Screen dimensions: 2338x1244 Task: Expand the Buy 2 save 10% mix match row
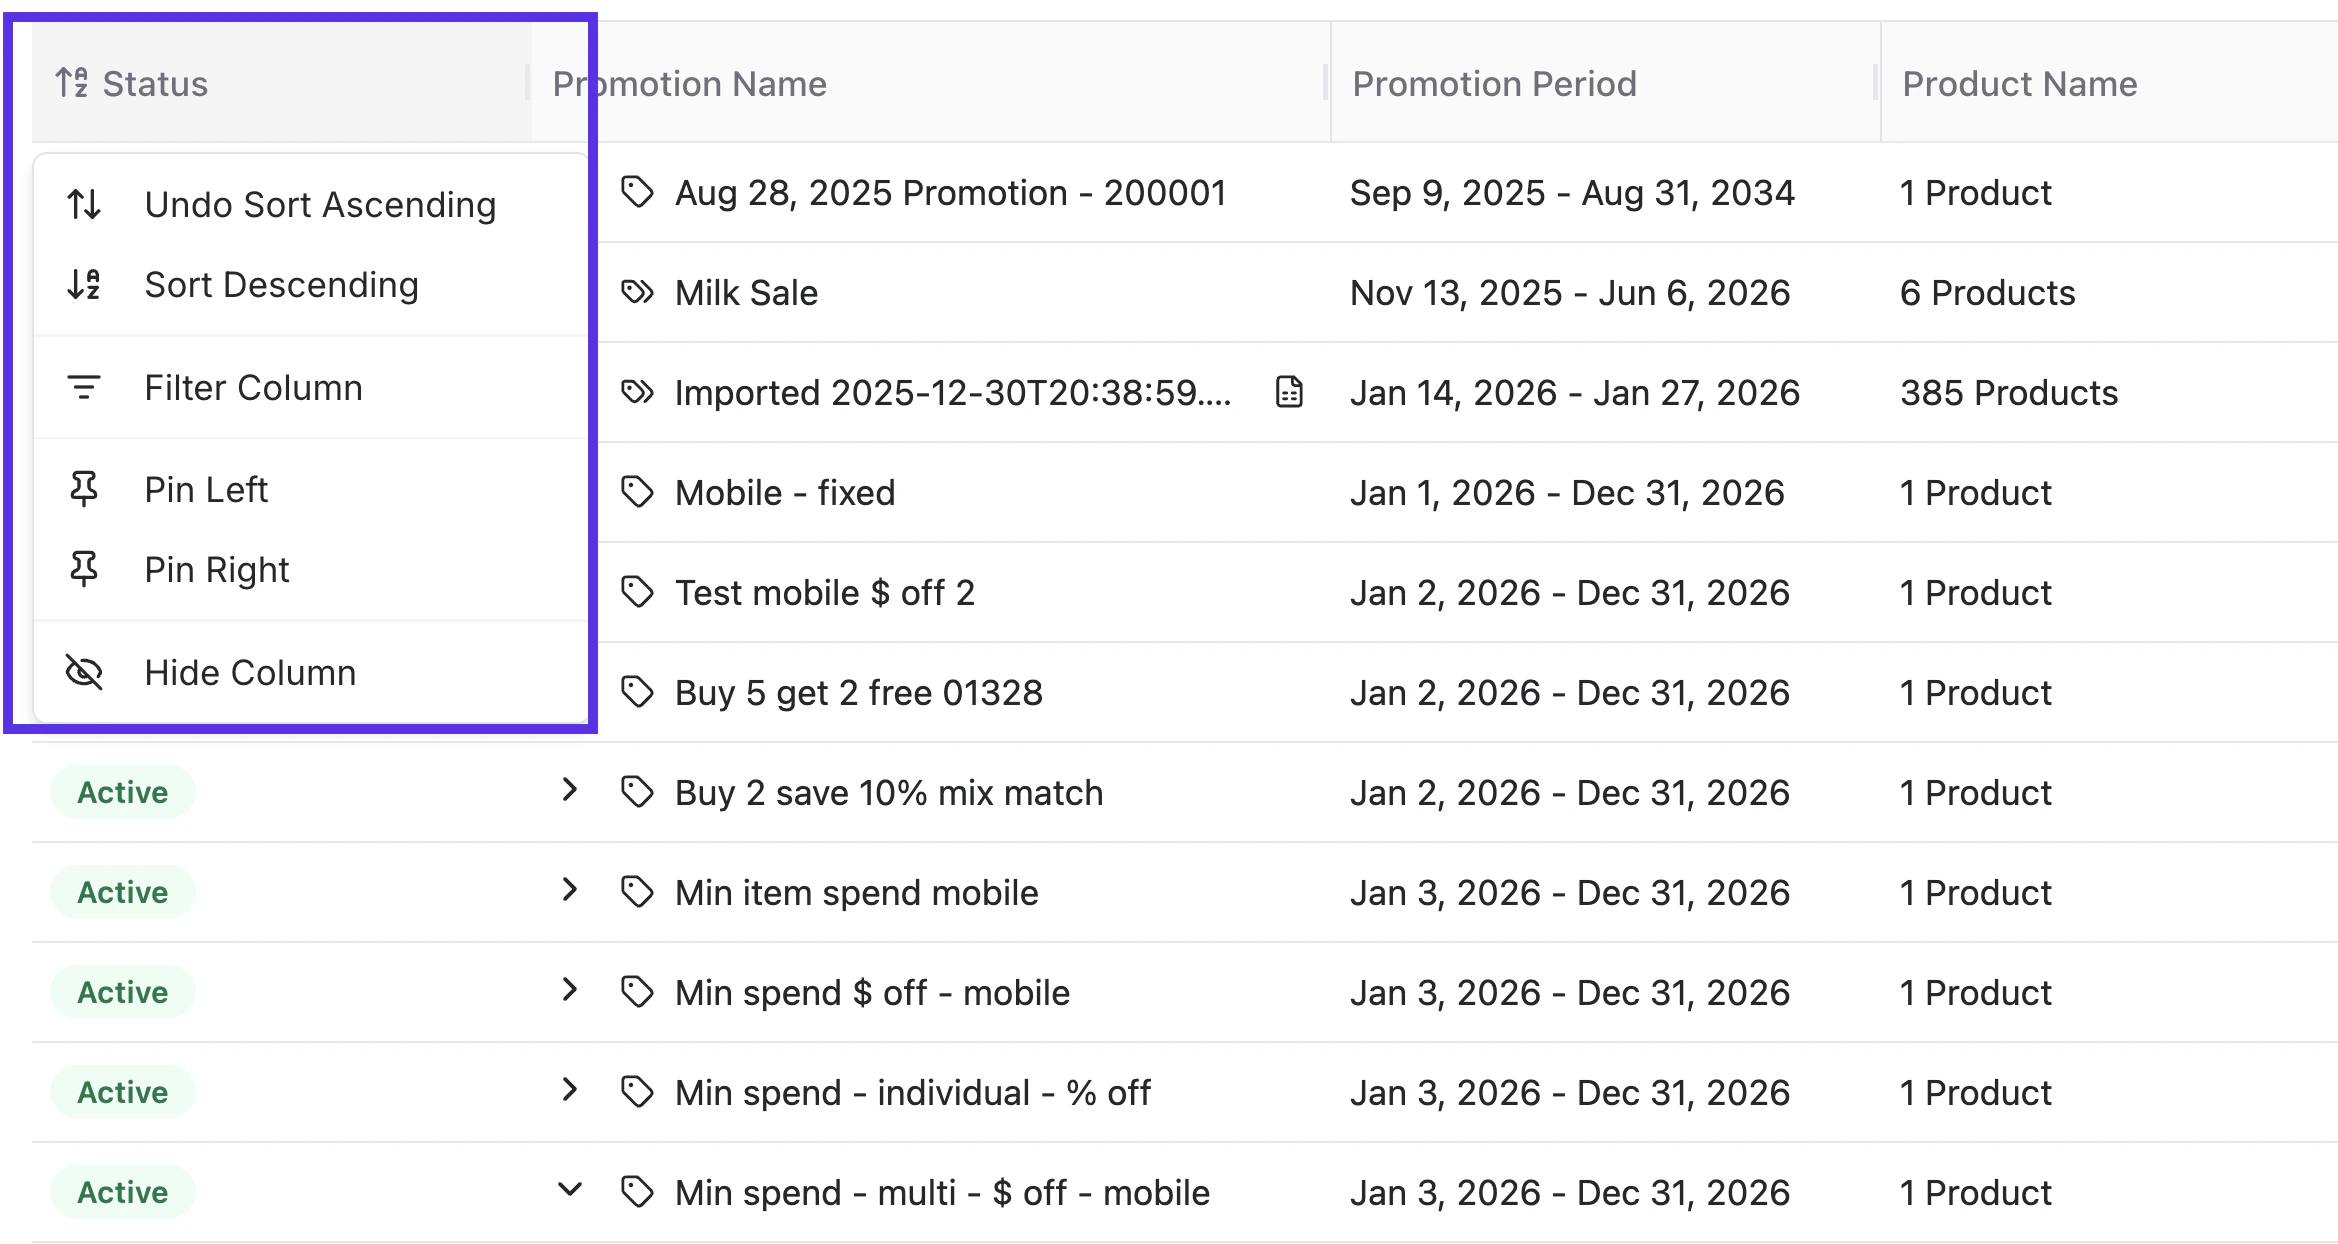point(570,791)
